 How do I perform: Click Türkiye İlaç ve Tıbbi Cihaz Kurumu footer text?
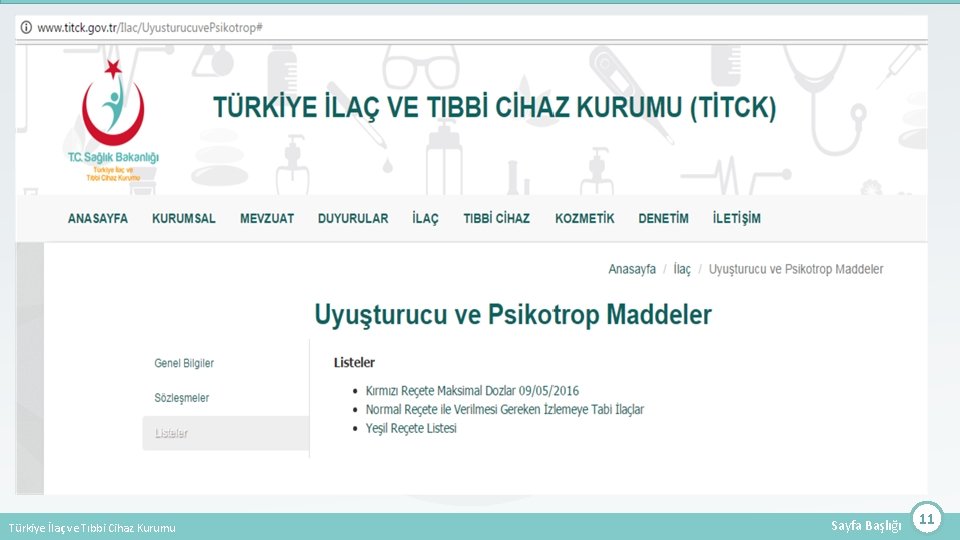[92, 527]
